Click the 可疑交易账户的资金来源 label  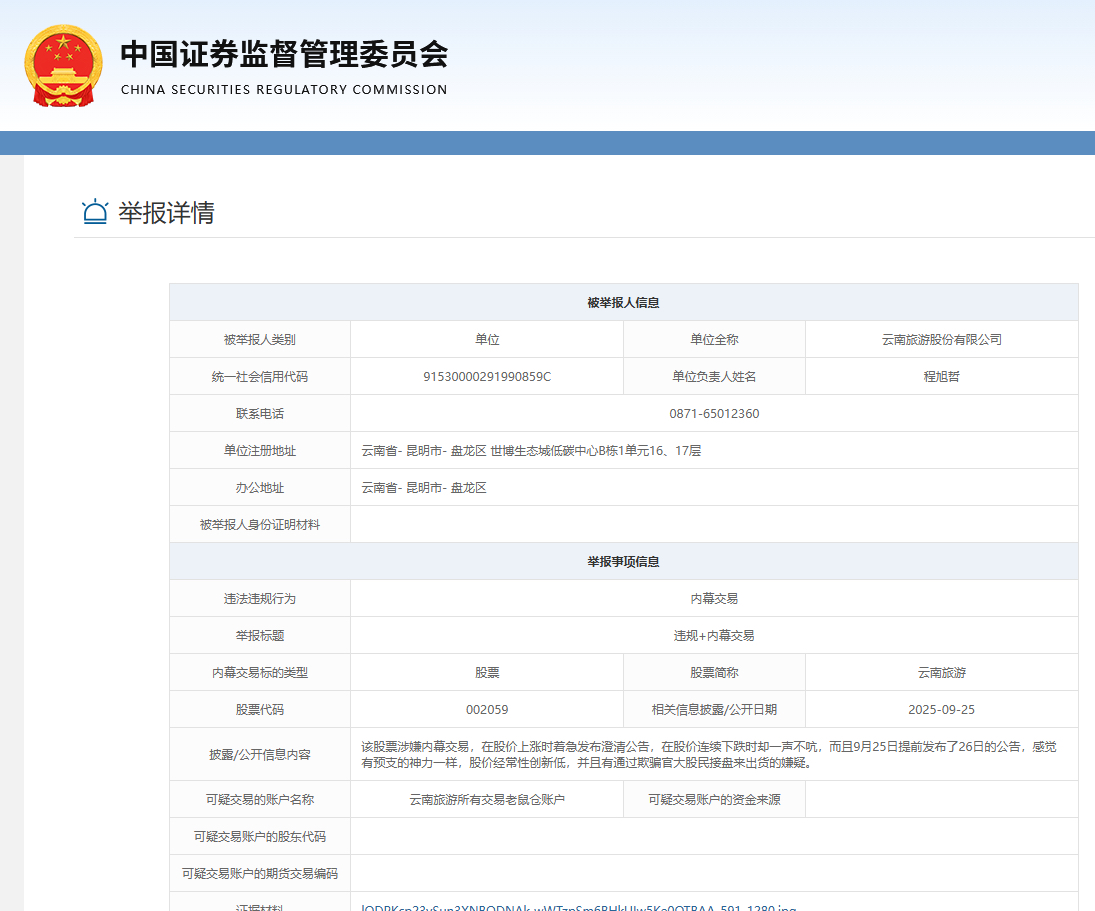(x=714, y=799)
